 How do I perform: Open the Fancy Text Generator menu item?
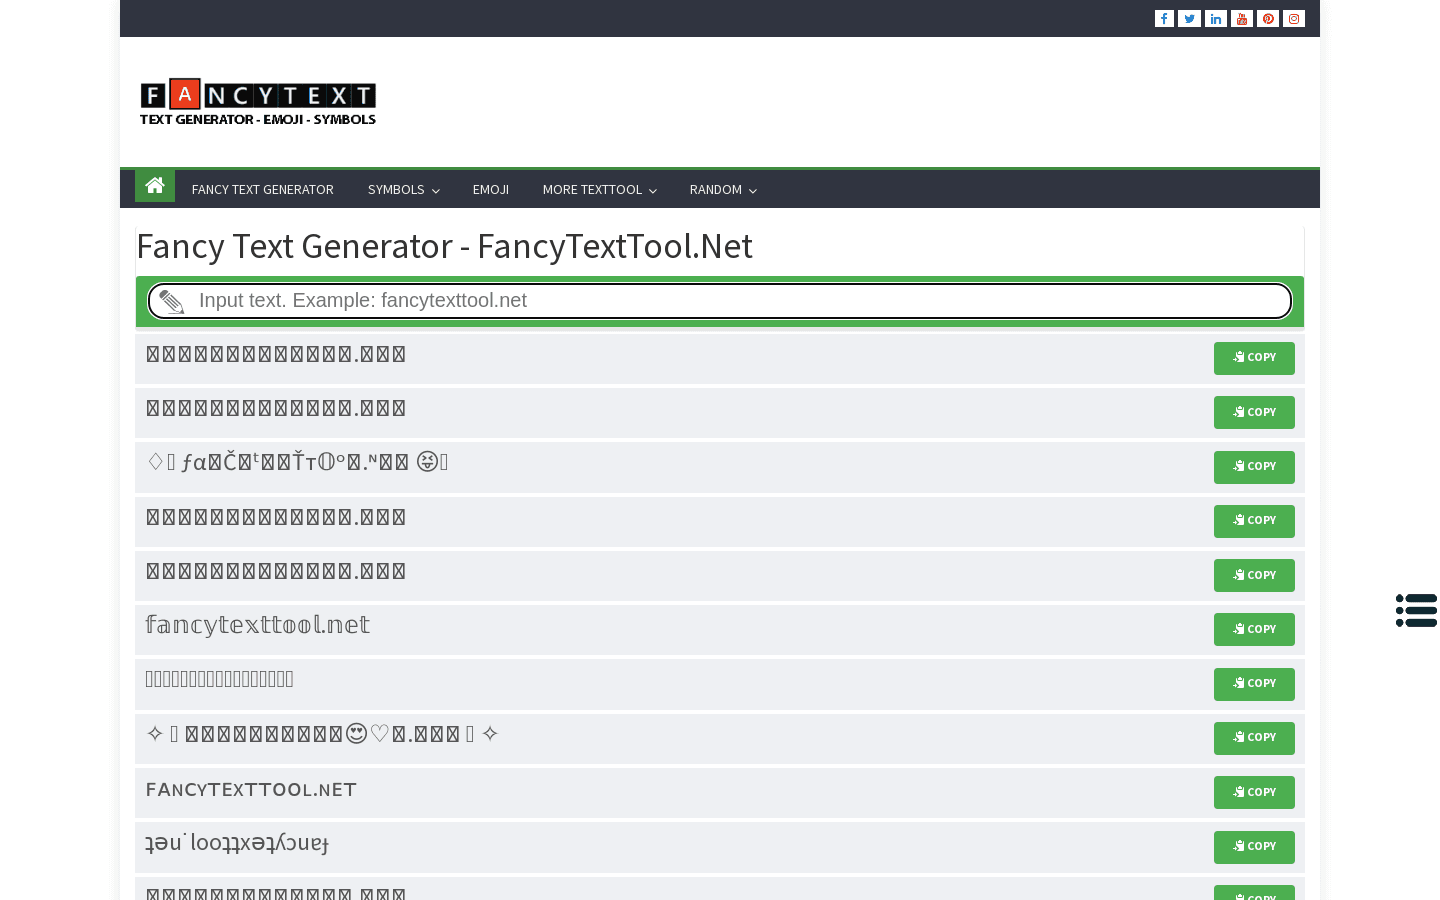pyautogui.click(x=262, y=190)
